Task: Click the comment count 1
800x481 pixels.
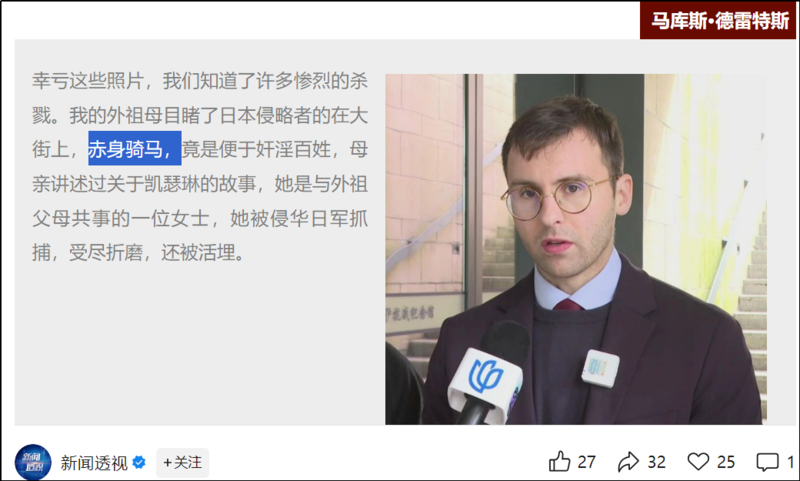Action: pyautogui.click(x=790, y=462)
